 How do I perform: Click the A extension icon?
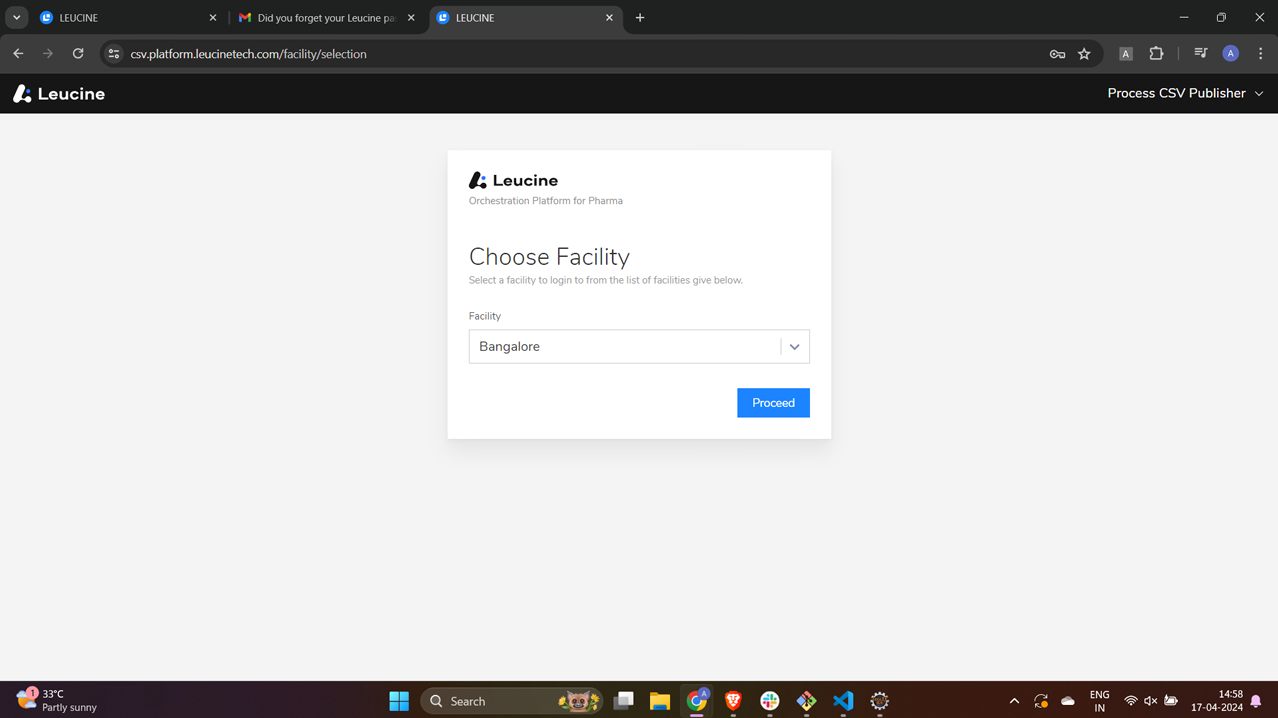(1126, 54)
